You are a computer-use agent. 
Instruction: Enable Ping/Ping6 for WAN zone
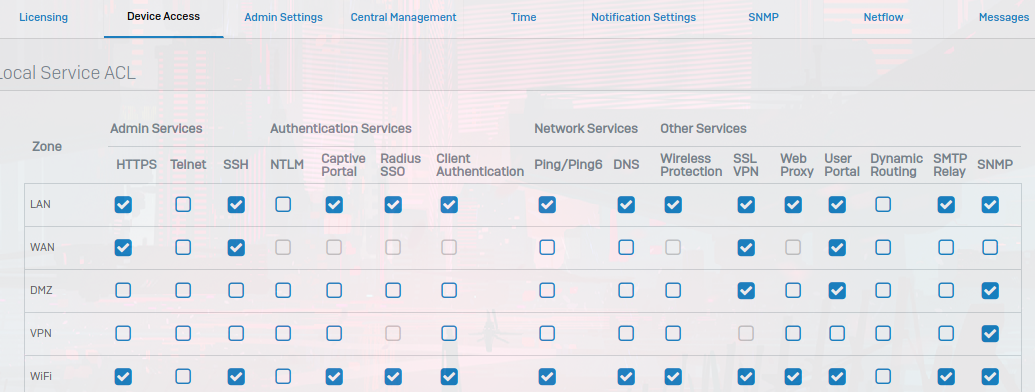(547, 247)
